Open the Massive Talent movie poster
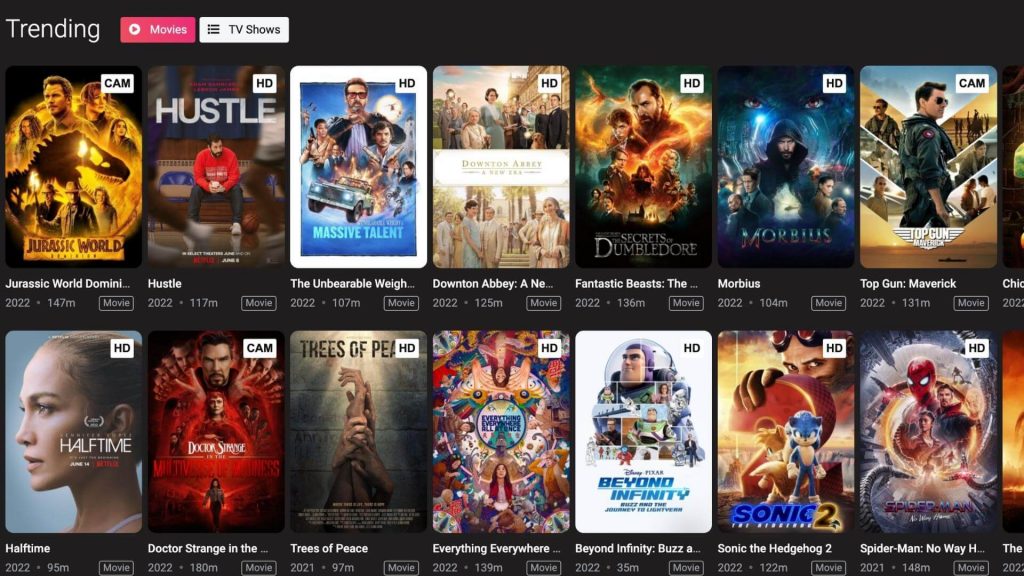The height and width of the screenshot is (576, 1024). click(x=359, y=167)
